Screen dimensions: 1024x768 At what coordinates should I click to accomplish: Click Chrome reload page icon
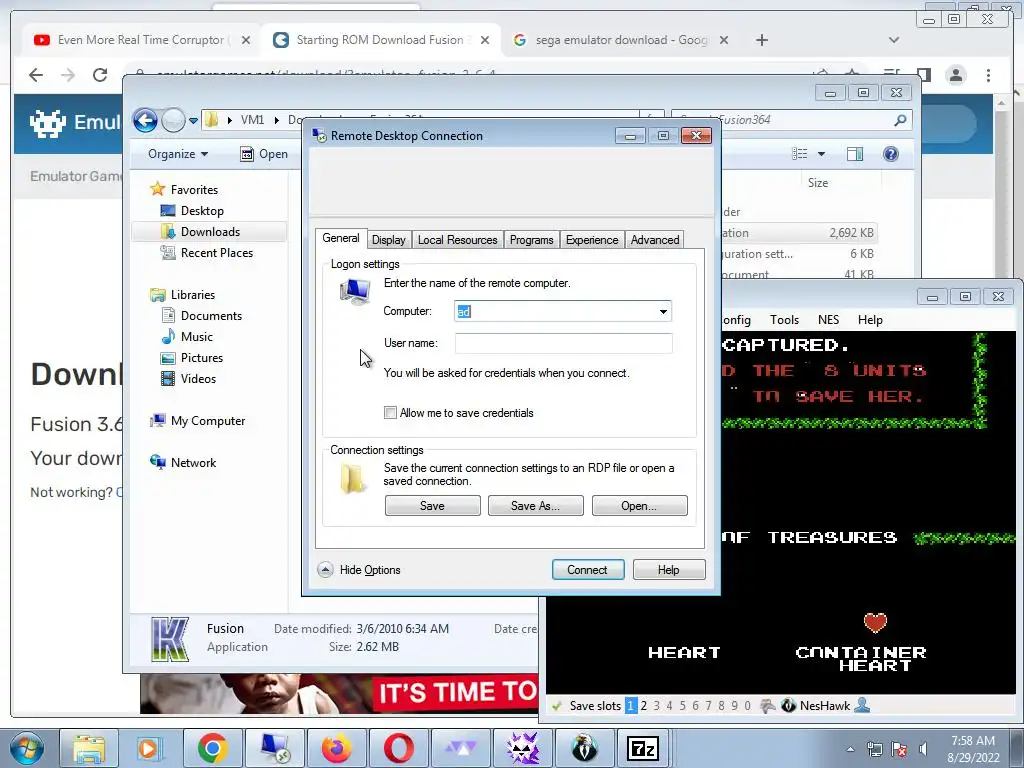tap(100, 75)
